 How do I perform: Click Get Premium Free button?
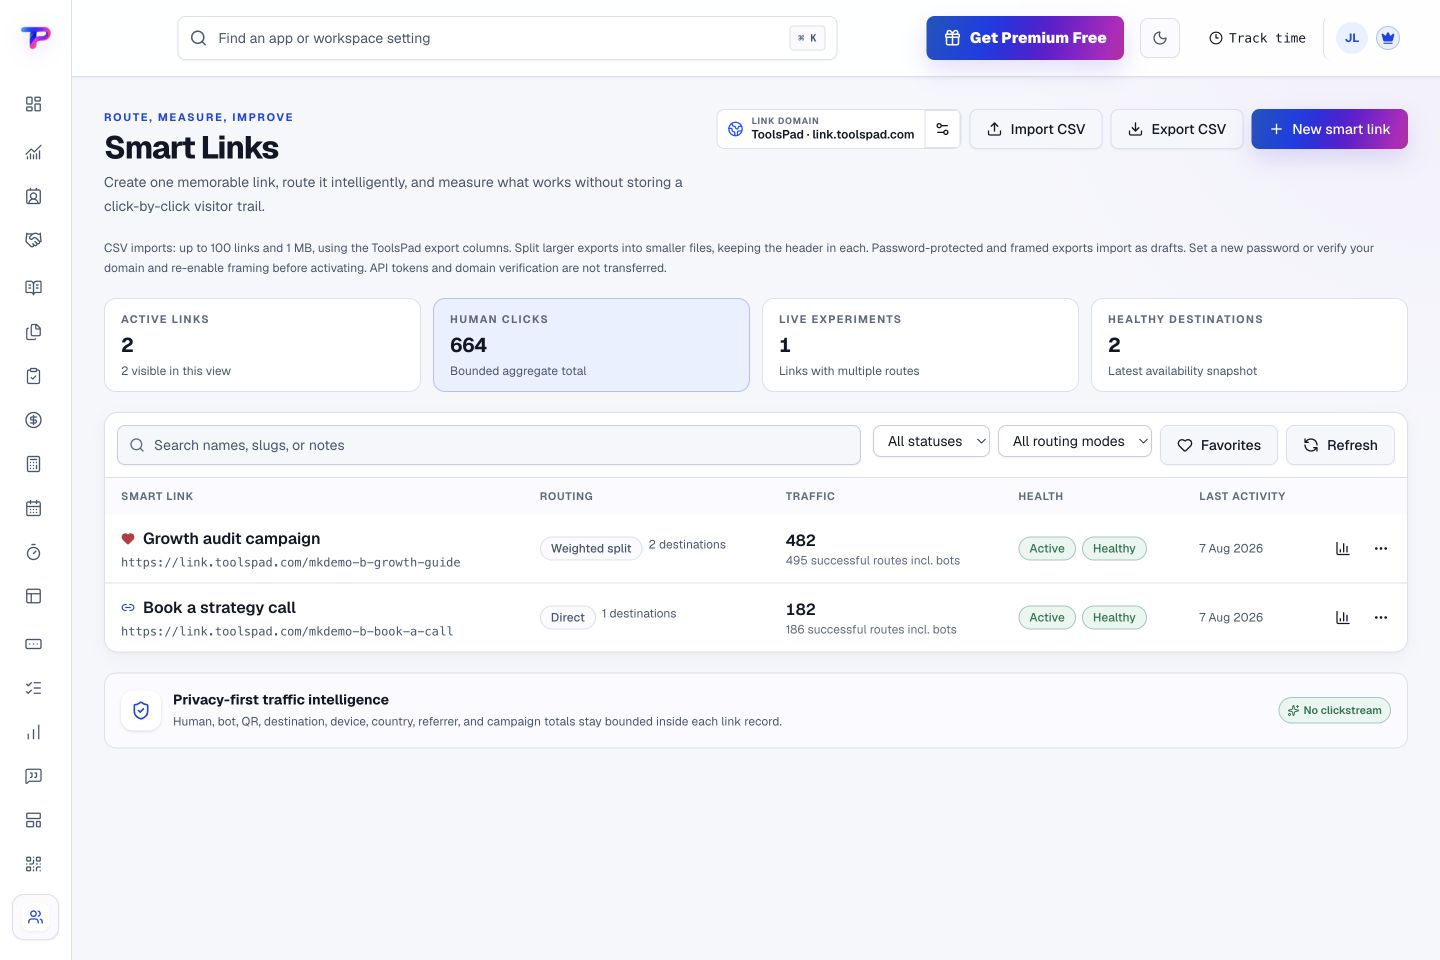click(x=1025, y=38)
